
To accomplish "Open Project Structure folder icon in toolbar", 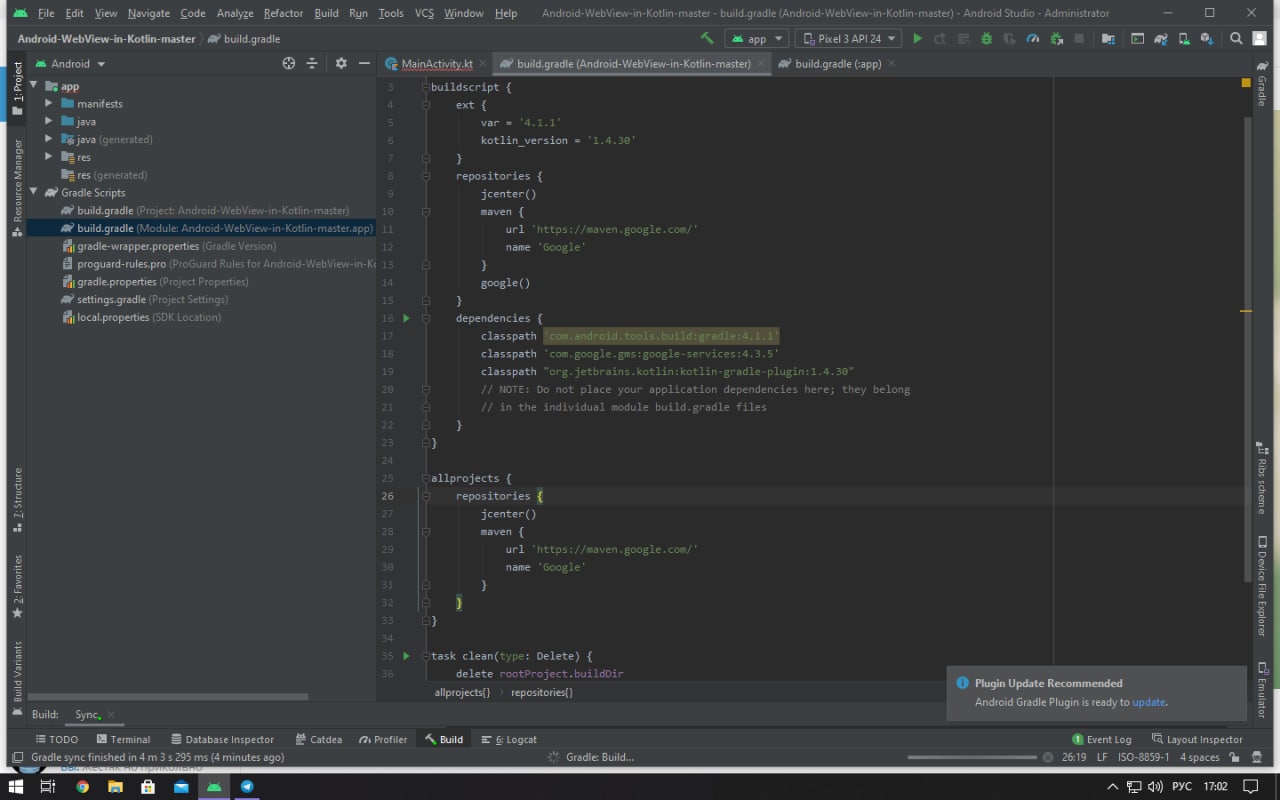I will [x=1108, y=39].
